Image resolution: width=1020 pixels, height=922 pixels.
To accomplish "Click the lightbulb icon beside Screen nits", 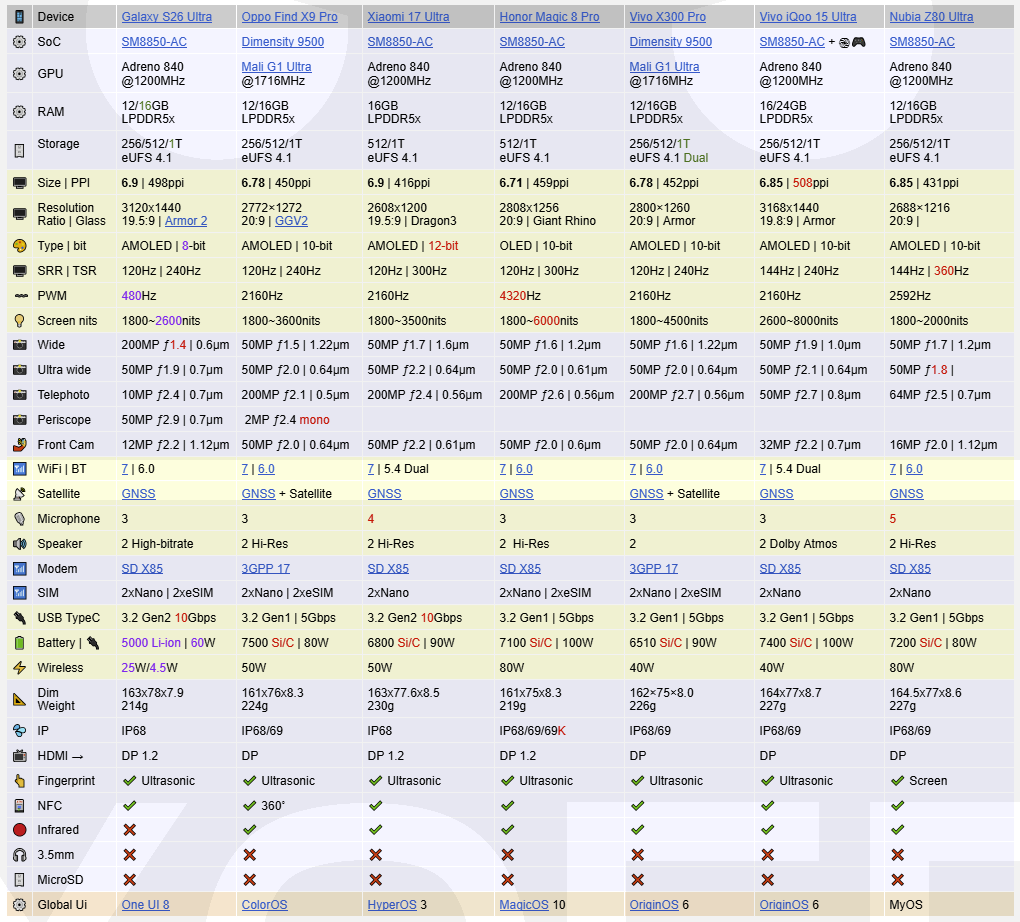I will pyautogui.click(x=20, y=321).
